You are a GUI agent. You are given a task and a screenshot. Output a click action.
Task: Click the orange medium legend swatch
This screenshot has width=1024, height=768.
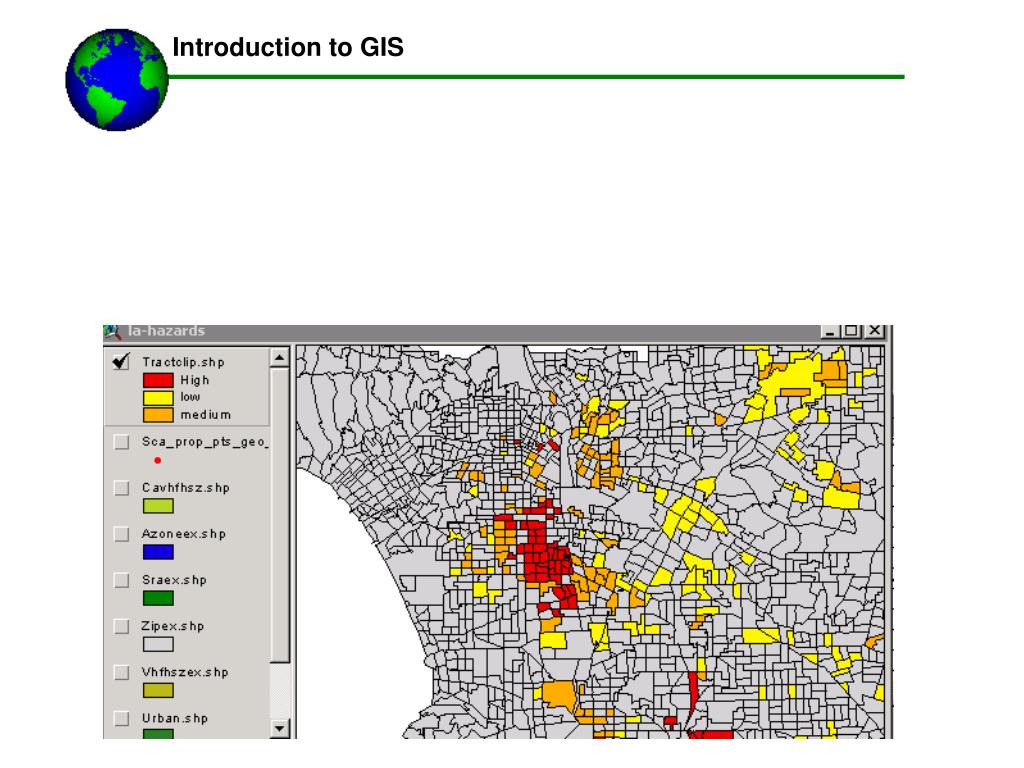pyautogui.click(x=158, y=415)
